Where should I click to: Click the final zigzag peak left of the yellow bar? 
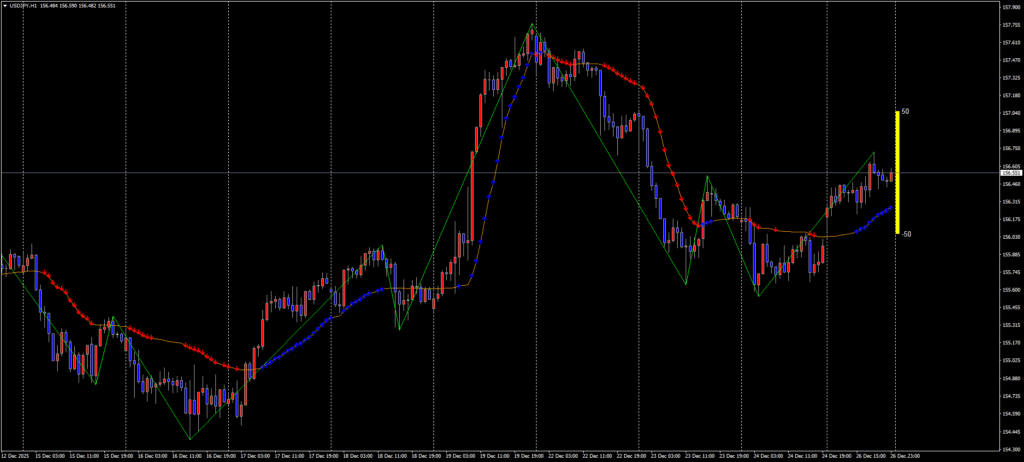tap(873, 153)
